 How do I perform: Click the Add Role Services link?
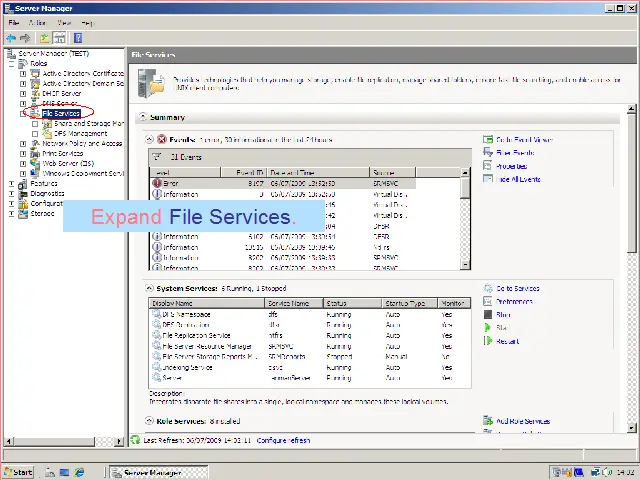523,421
